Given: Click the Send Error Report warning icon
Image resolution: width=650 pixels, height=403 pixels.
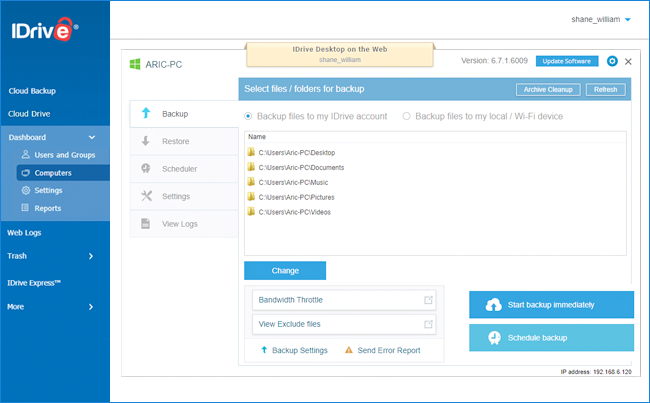Looking at the screenshot, I should point(349,350).
